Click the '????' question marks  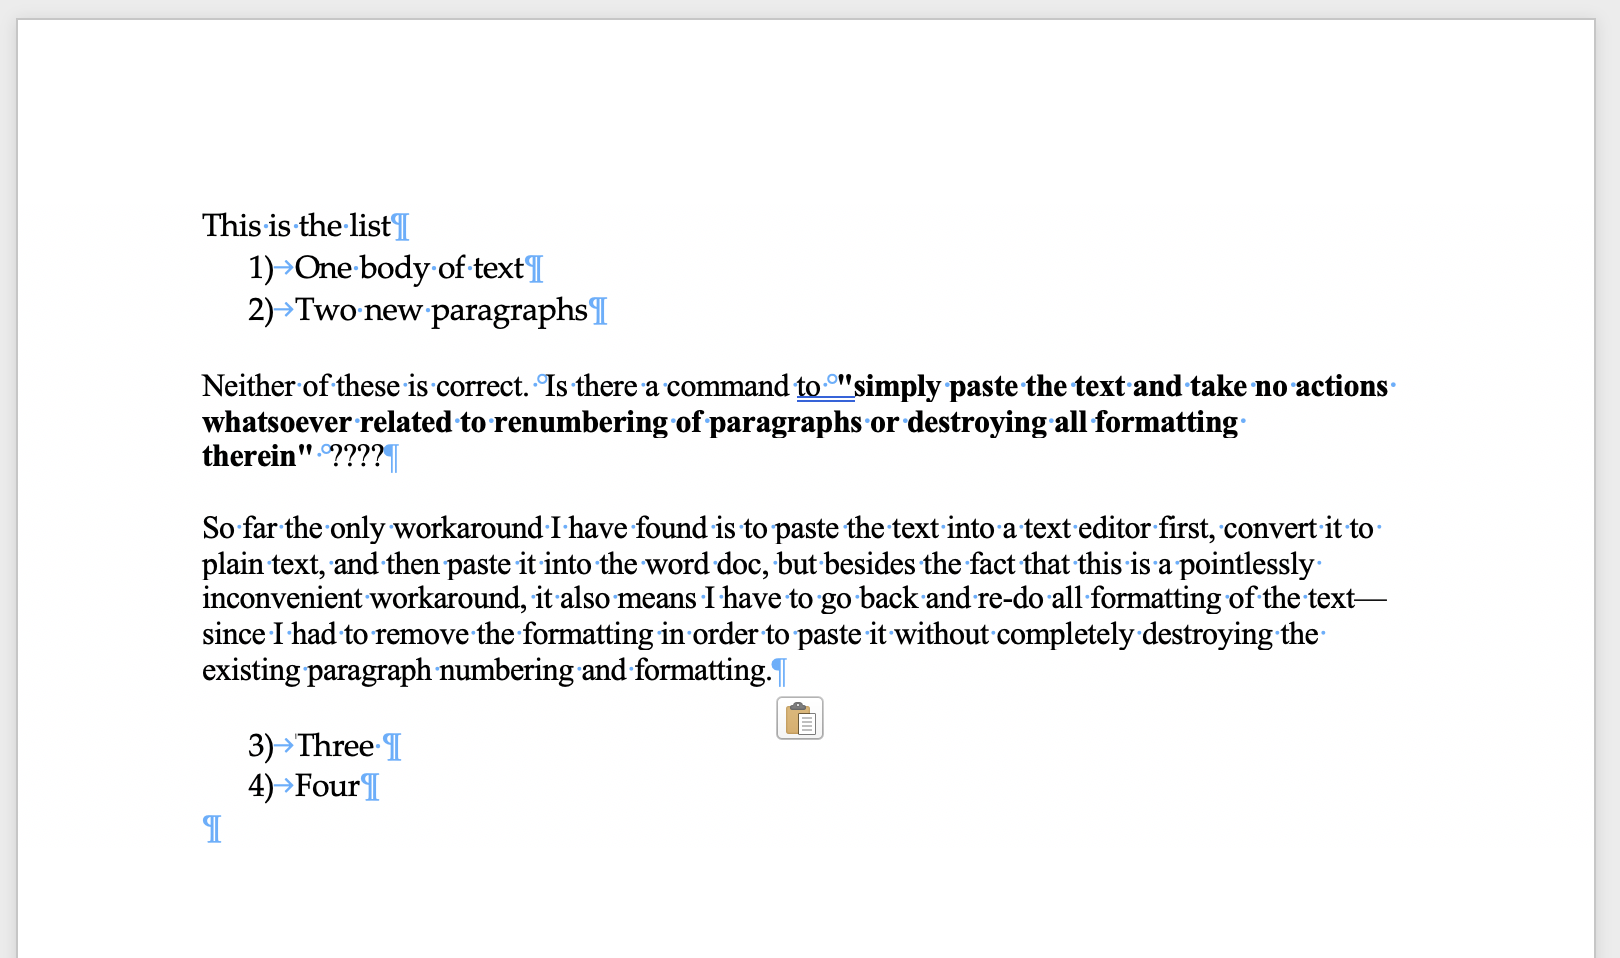[357, 456]
